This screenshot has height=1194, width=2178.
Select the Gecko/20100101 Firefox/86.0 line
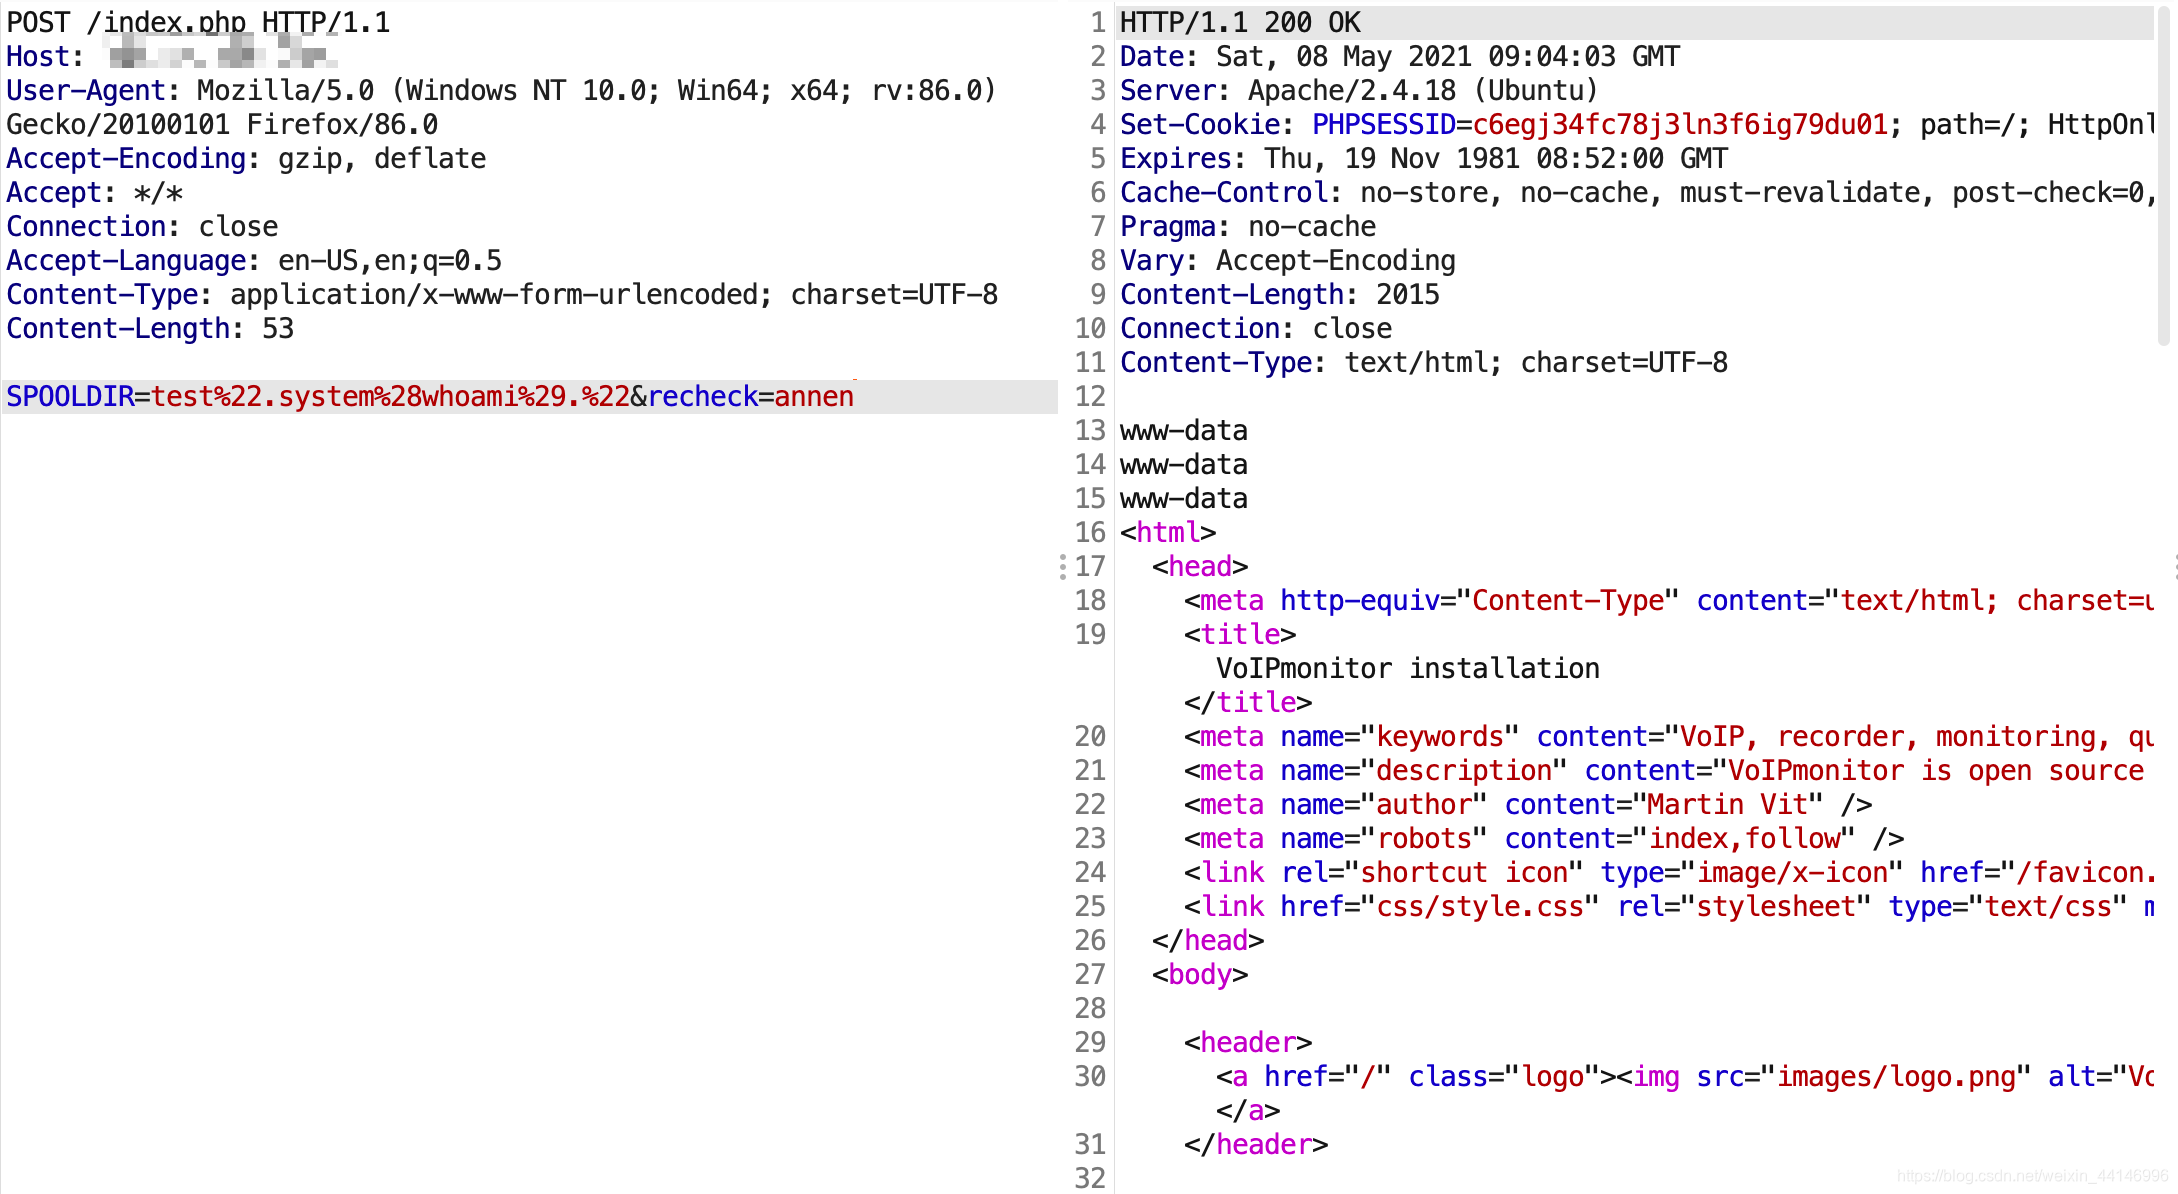coord(222,124)
